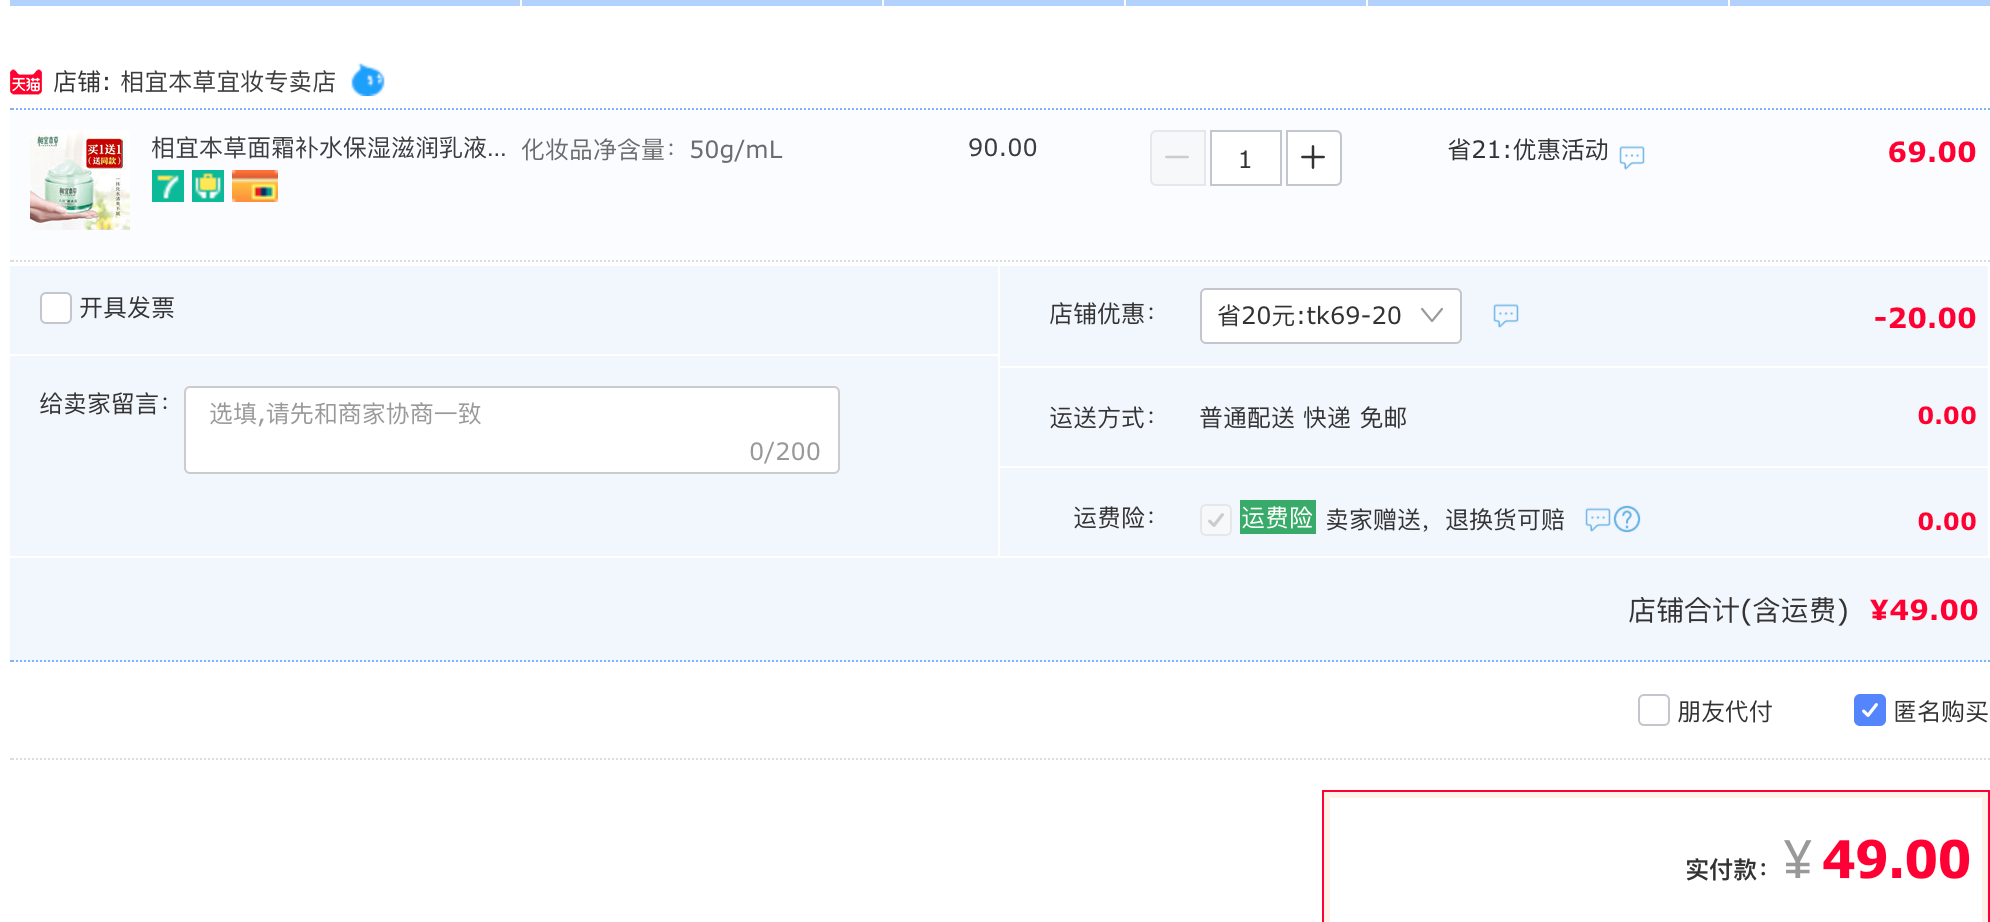Open the 店铺优惠 dropdown 省20元:tk69-20

tap(1330, 316)
